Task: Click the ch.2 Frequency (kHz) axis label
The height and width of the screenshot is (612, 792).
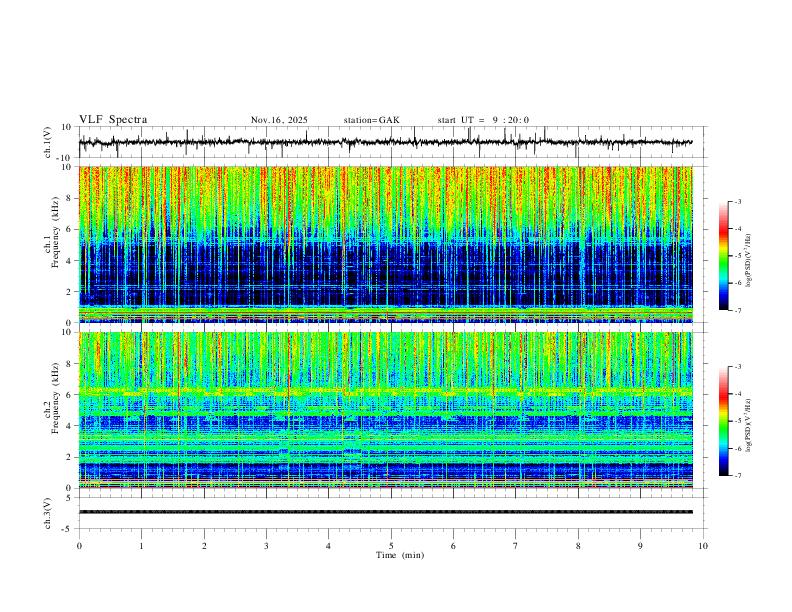Action: (x=52, y=397)
